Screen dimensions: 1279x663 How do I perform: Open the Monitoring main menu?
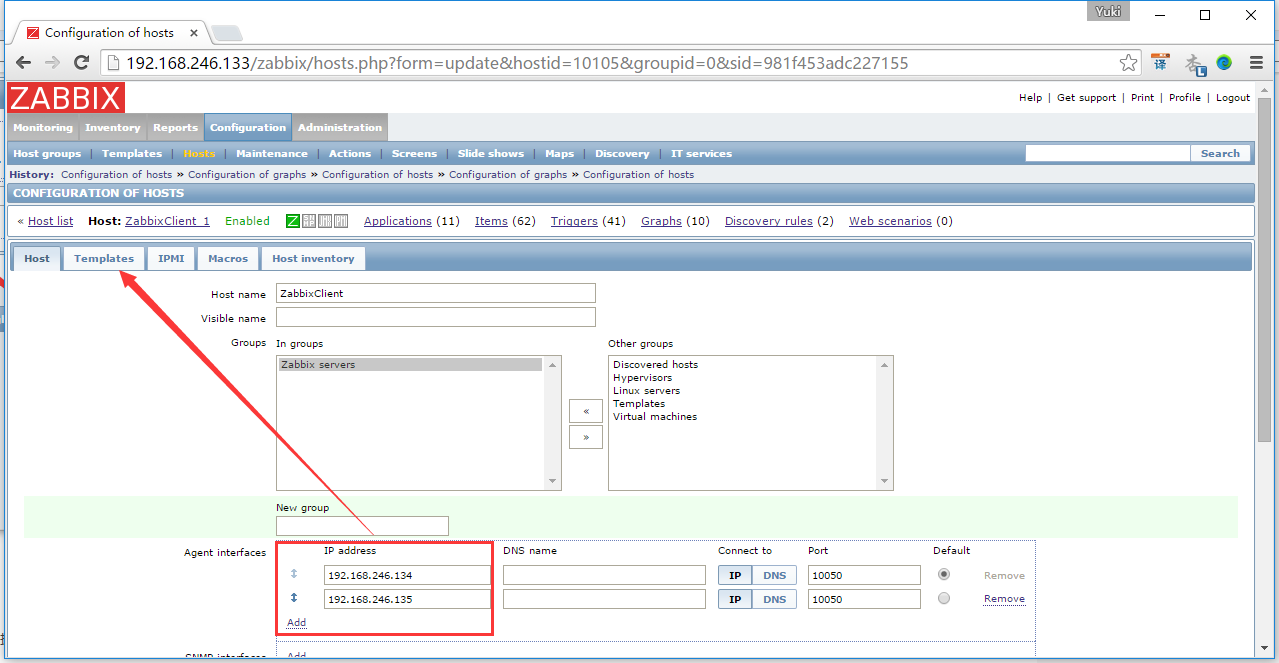tap(43, 128)
